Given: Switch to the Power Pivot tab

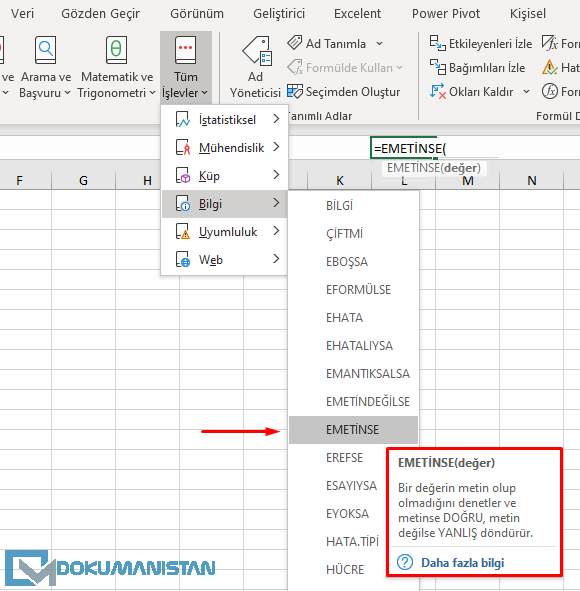Looking at the screenshot, I should coord(446,14).
